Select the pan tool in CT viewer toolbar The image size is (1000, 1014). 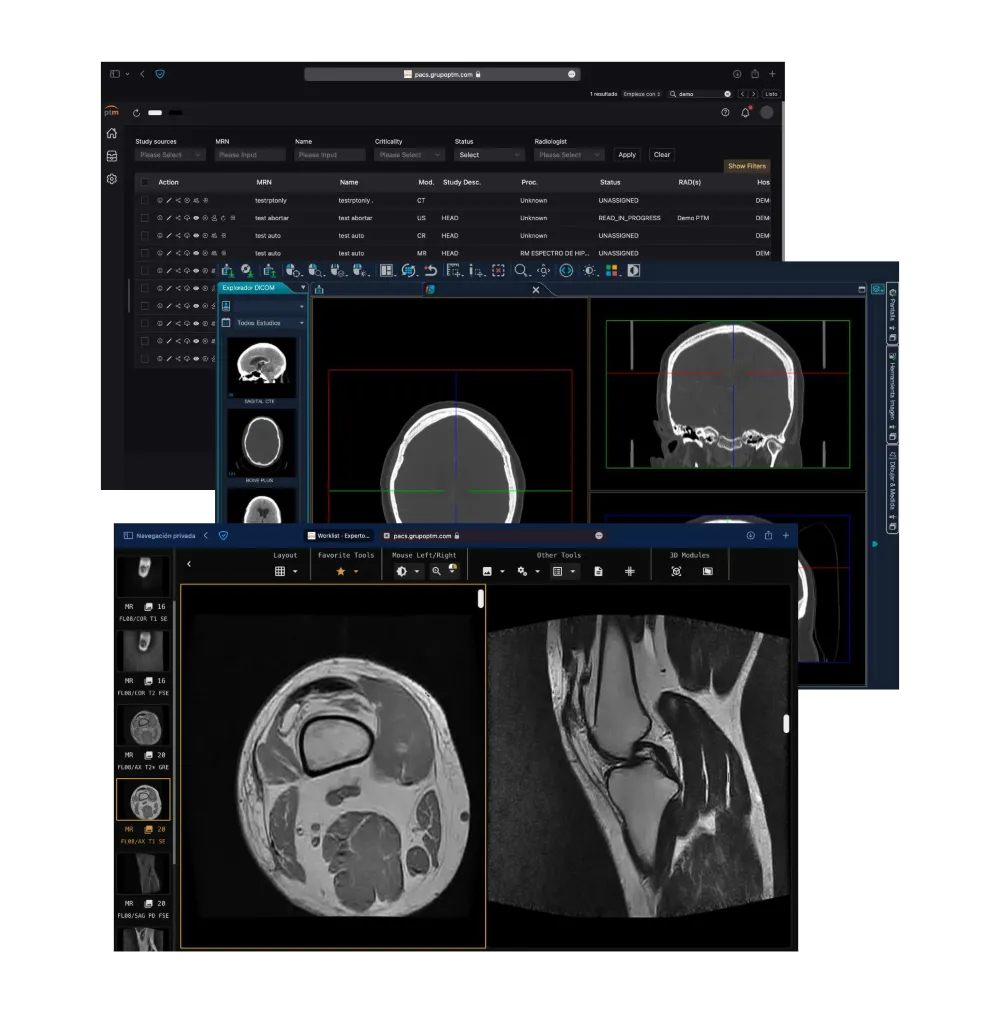(x=544, y=270)
